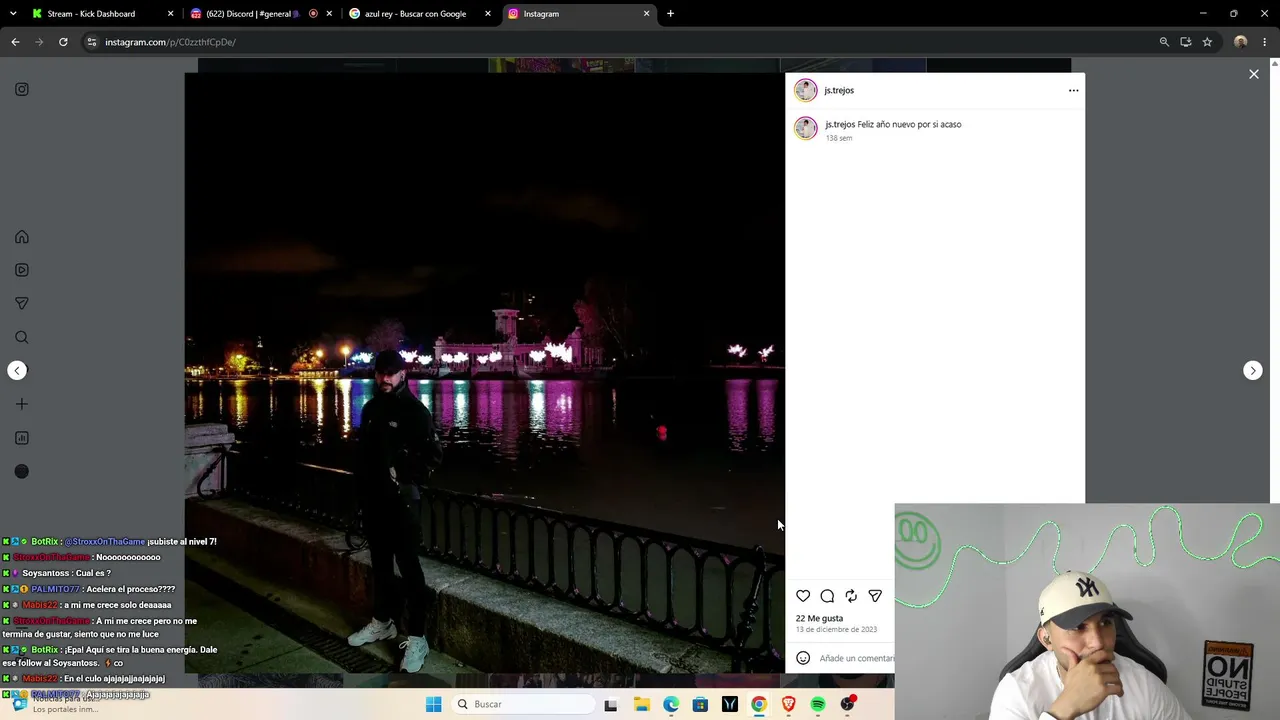Screen dimensions: 1280x720
Task: Repost this post using the arrows icon
Action: tap(851, 596)
